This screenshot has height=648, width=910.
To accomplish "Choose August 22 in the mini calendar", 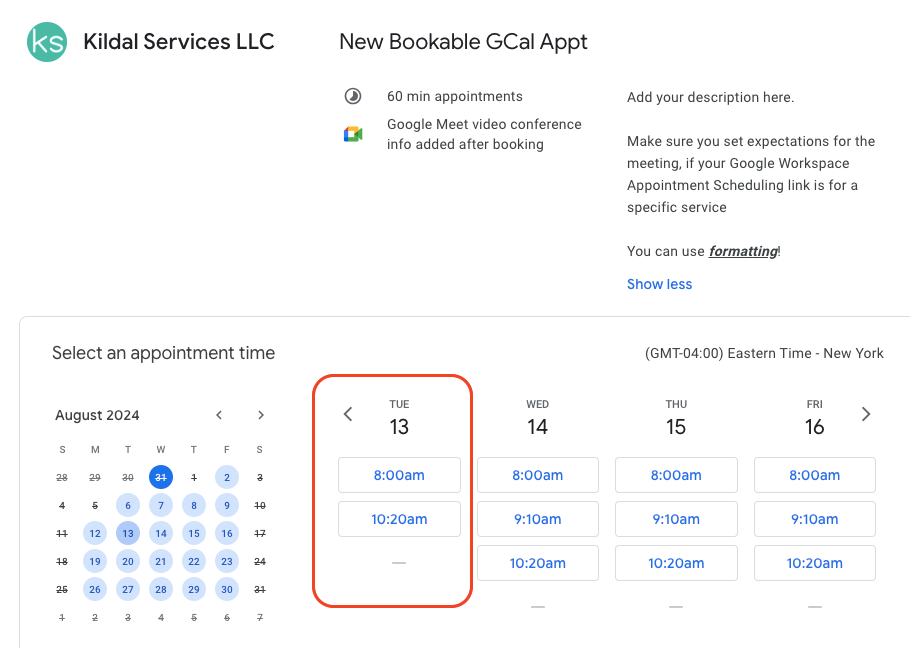I will (194, 562).
